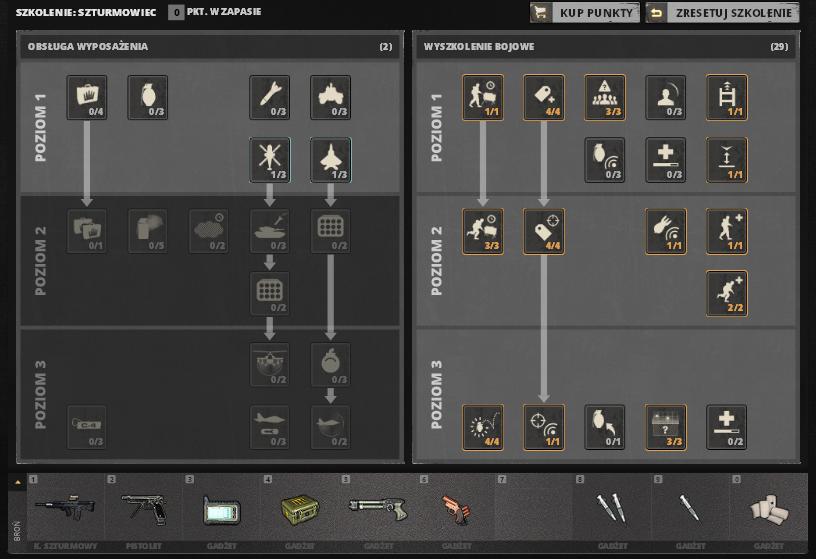The width and height of the screenshot is (816, 559).
Task: Select the C4 explosive skill 0/3
Action: click(x=87, y=427)
